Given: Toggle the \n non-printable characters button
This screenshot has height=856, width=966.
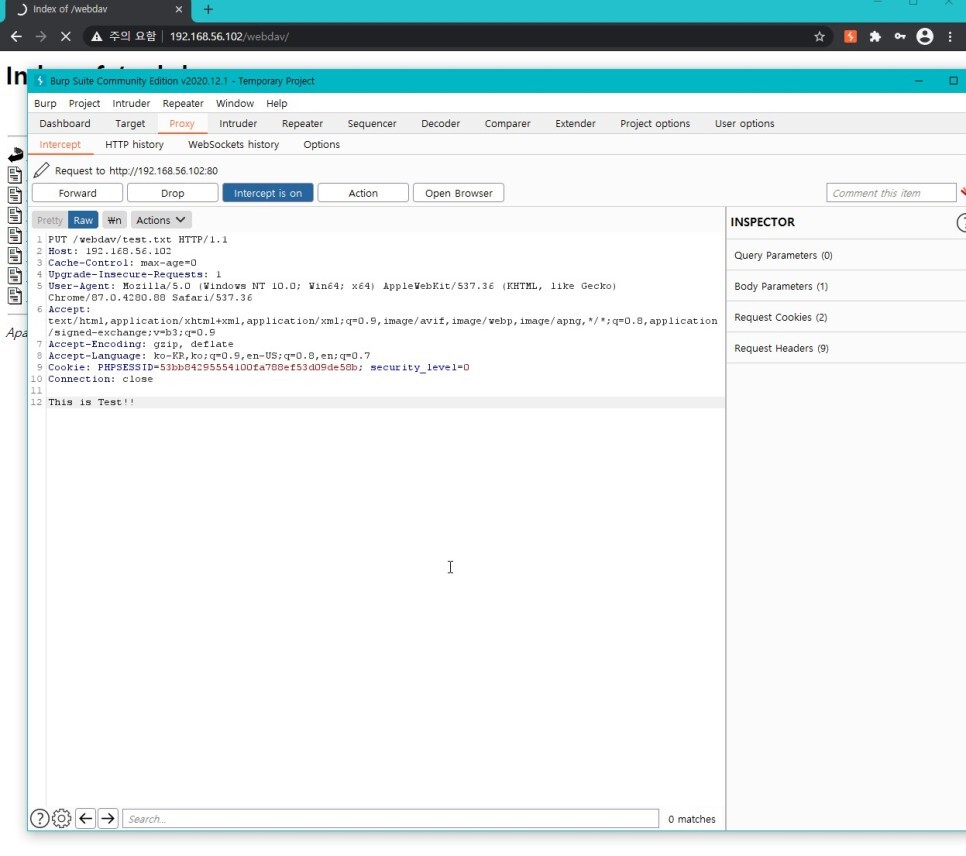Looking at the screenshot, I should tap(114, 220).
